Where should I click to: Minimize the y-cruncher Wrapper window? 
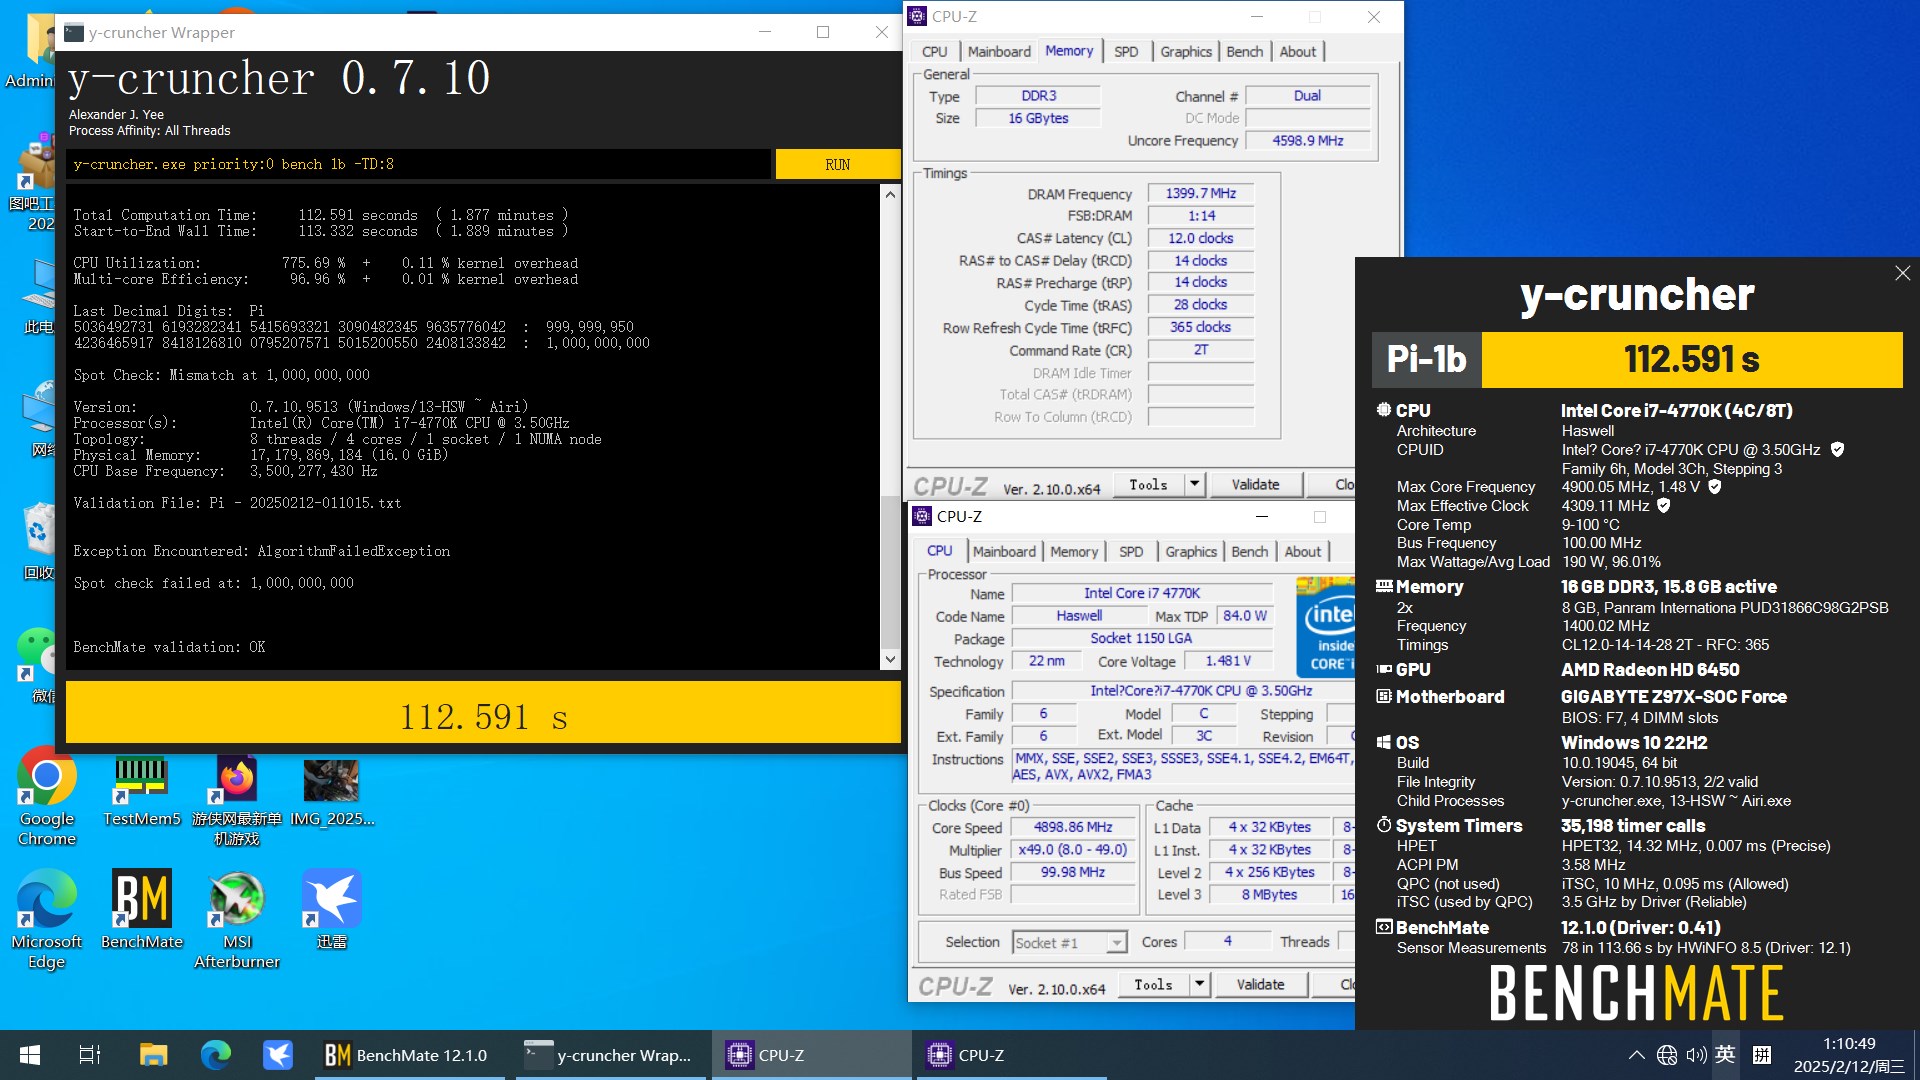(765, 32)
